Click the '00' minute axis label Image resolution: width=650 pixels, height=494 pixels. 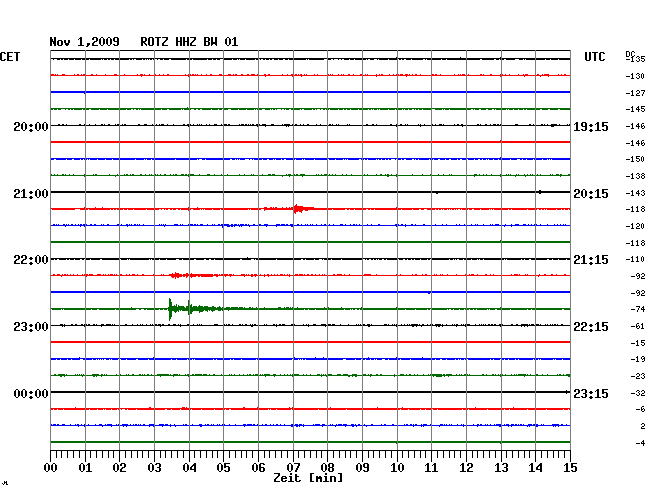(x=51, y=467)
